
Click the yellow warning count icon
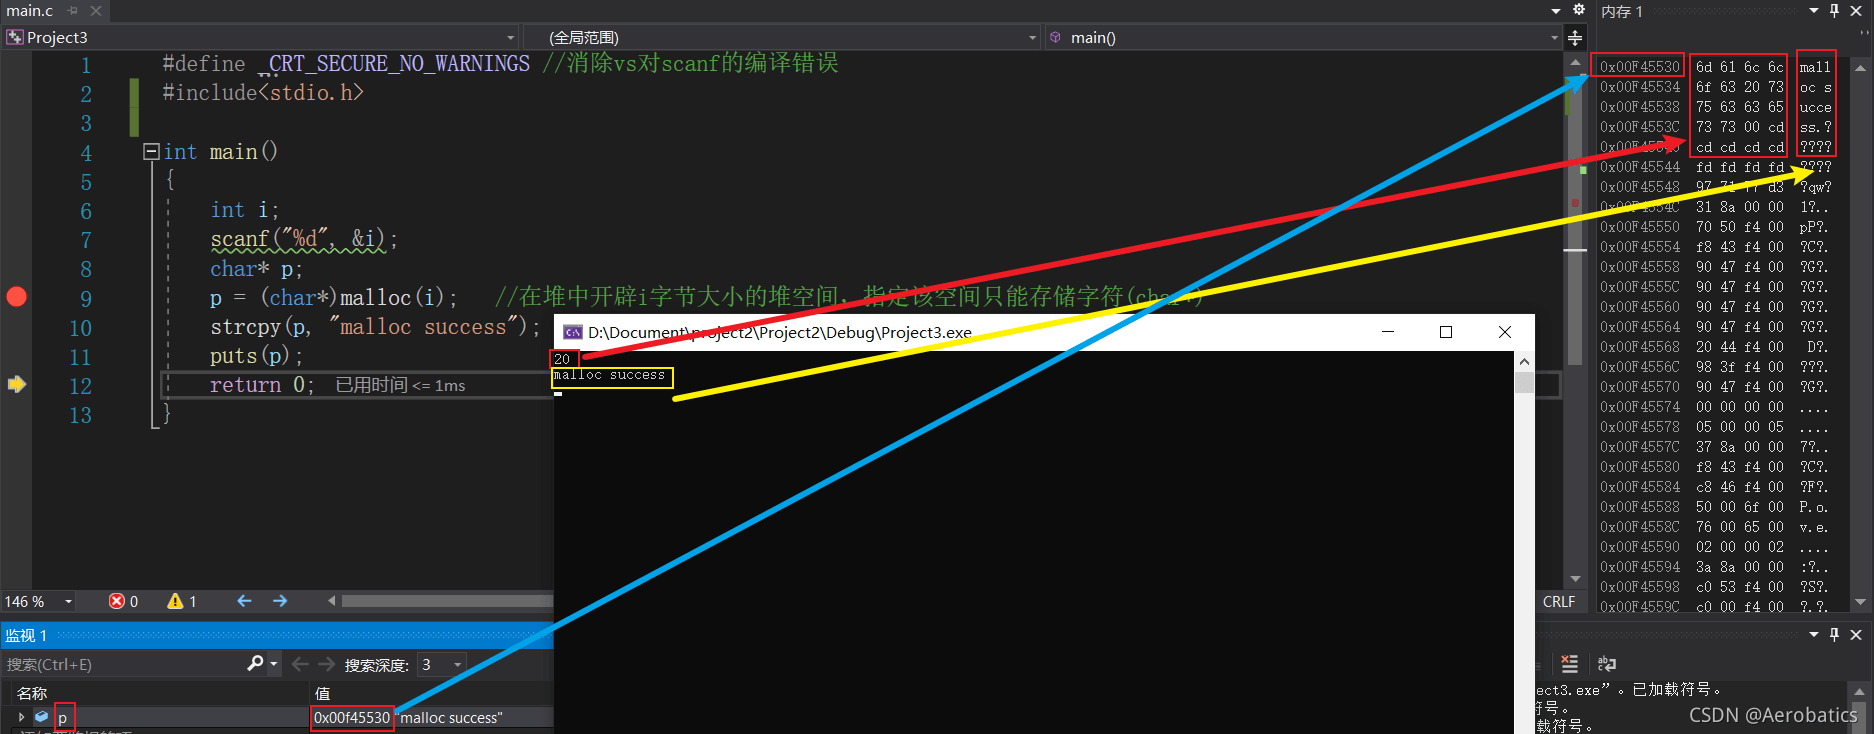click(175, 602)
